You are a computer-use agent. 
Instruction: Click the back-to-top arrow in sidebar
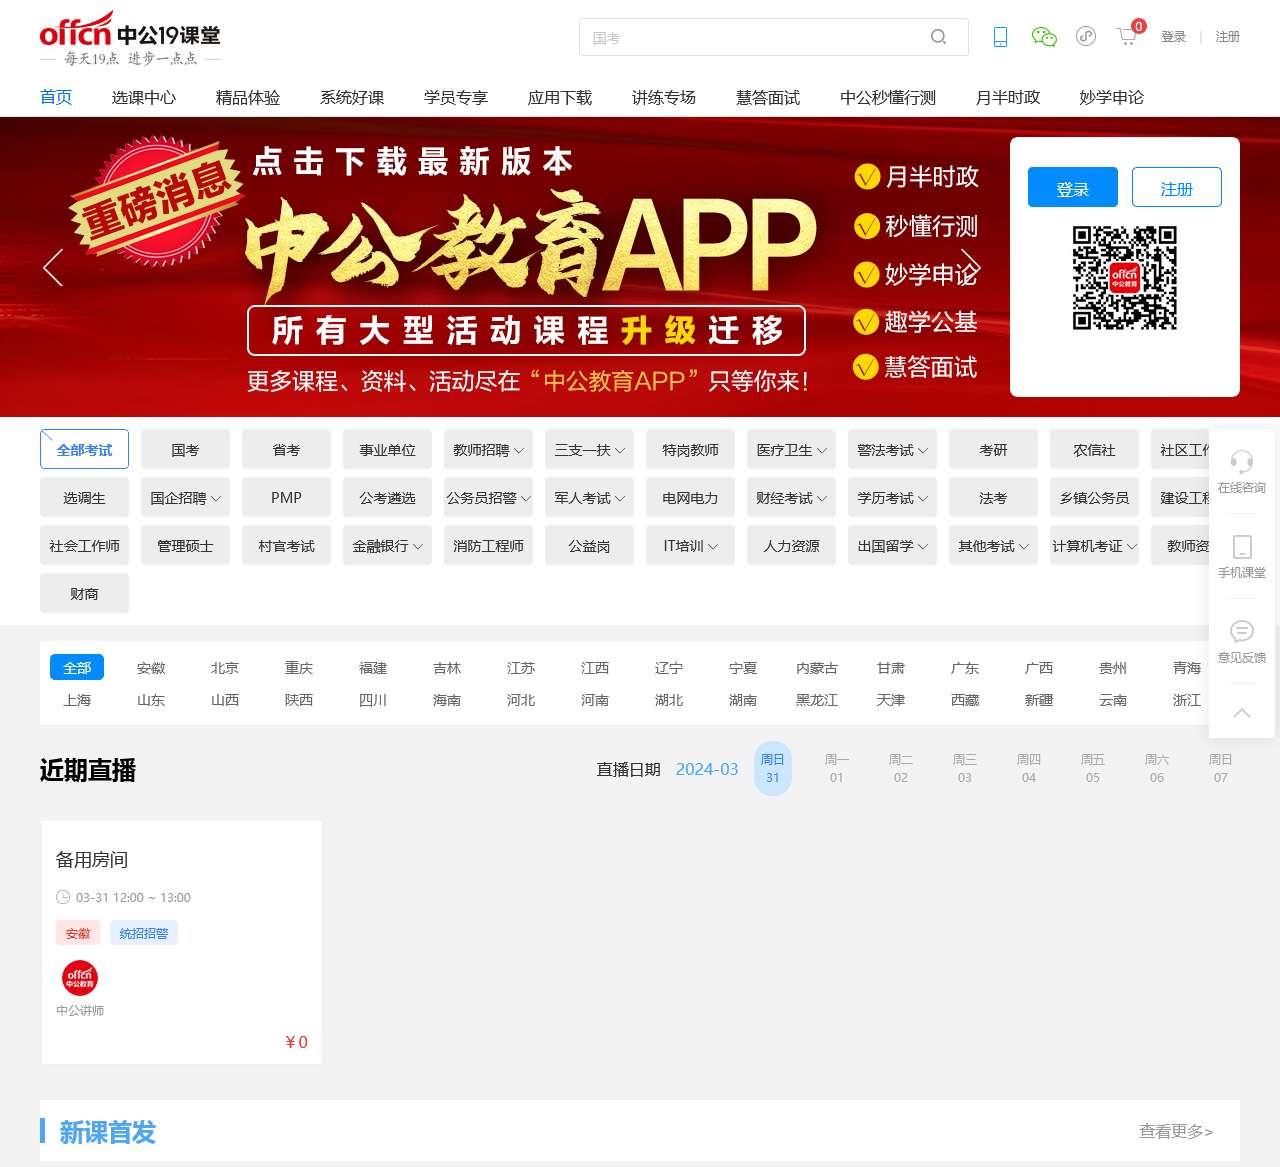pyautogui.click(x=1242, y=712)
